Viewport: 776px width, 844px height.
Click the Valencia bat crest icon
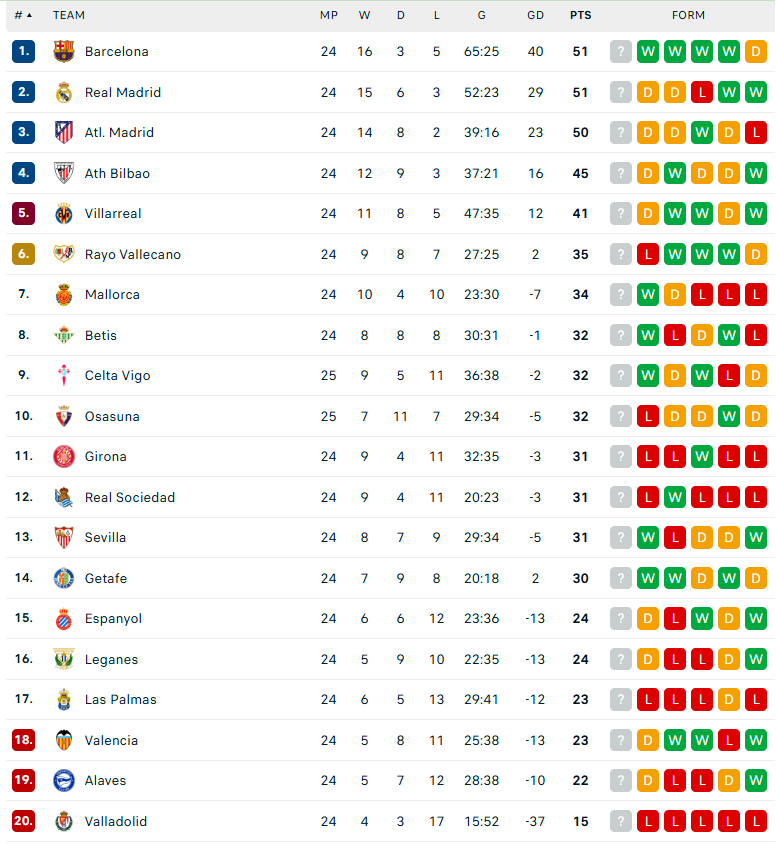[64, 740]
